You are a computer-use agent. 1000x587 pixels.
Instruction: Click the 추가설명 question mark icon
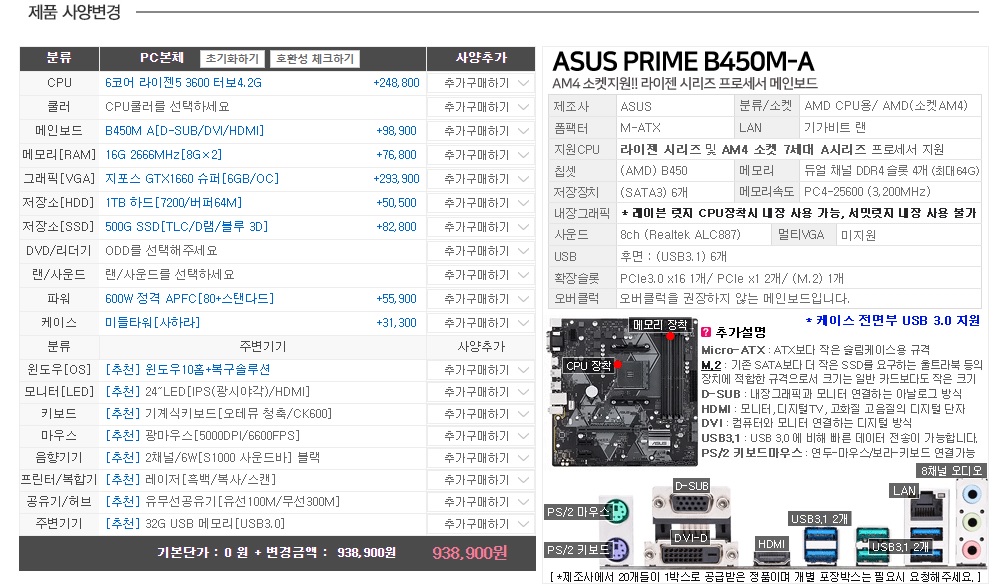(x=706, y=332)
